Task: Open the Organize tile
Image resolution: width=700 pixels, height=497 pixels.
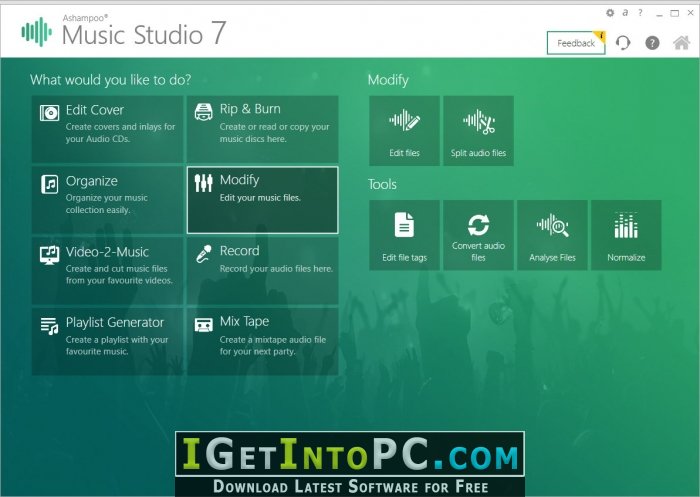Action: point(107,200)
